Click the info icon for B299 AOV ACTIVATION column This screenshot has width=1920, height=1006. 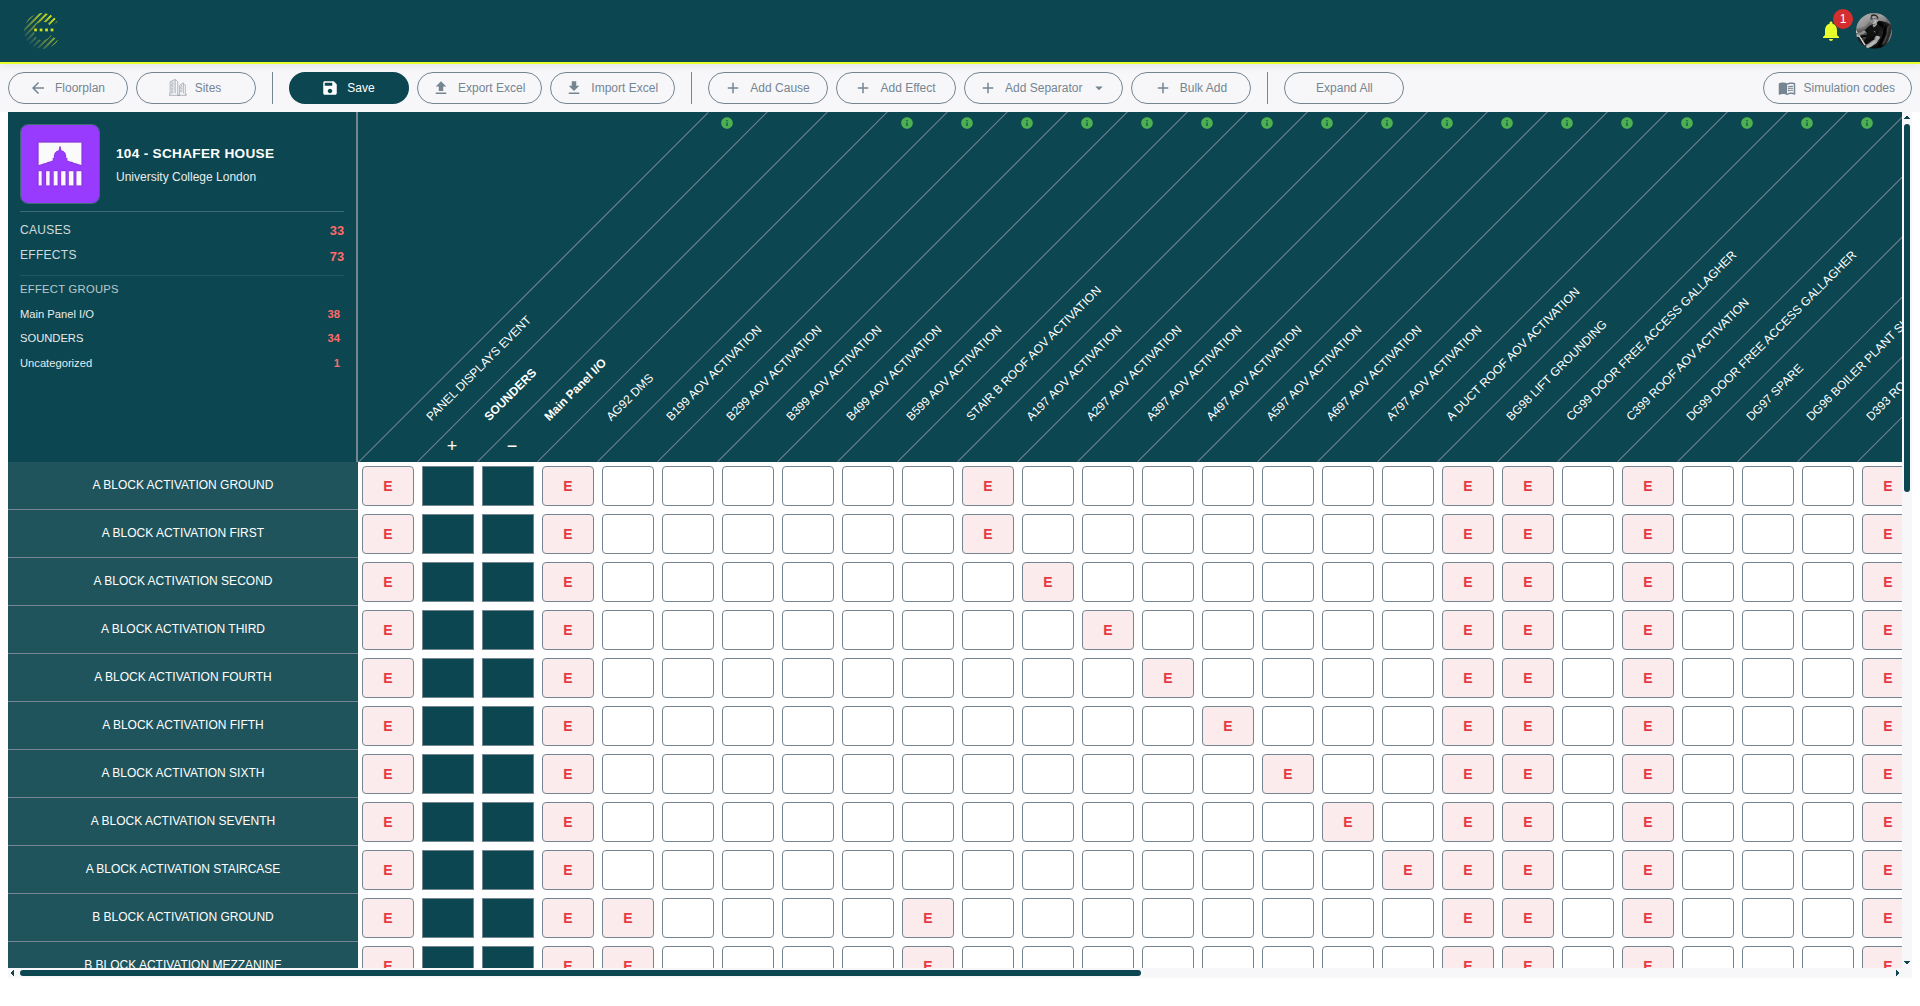1027,123
